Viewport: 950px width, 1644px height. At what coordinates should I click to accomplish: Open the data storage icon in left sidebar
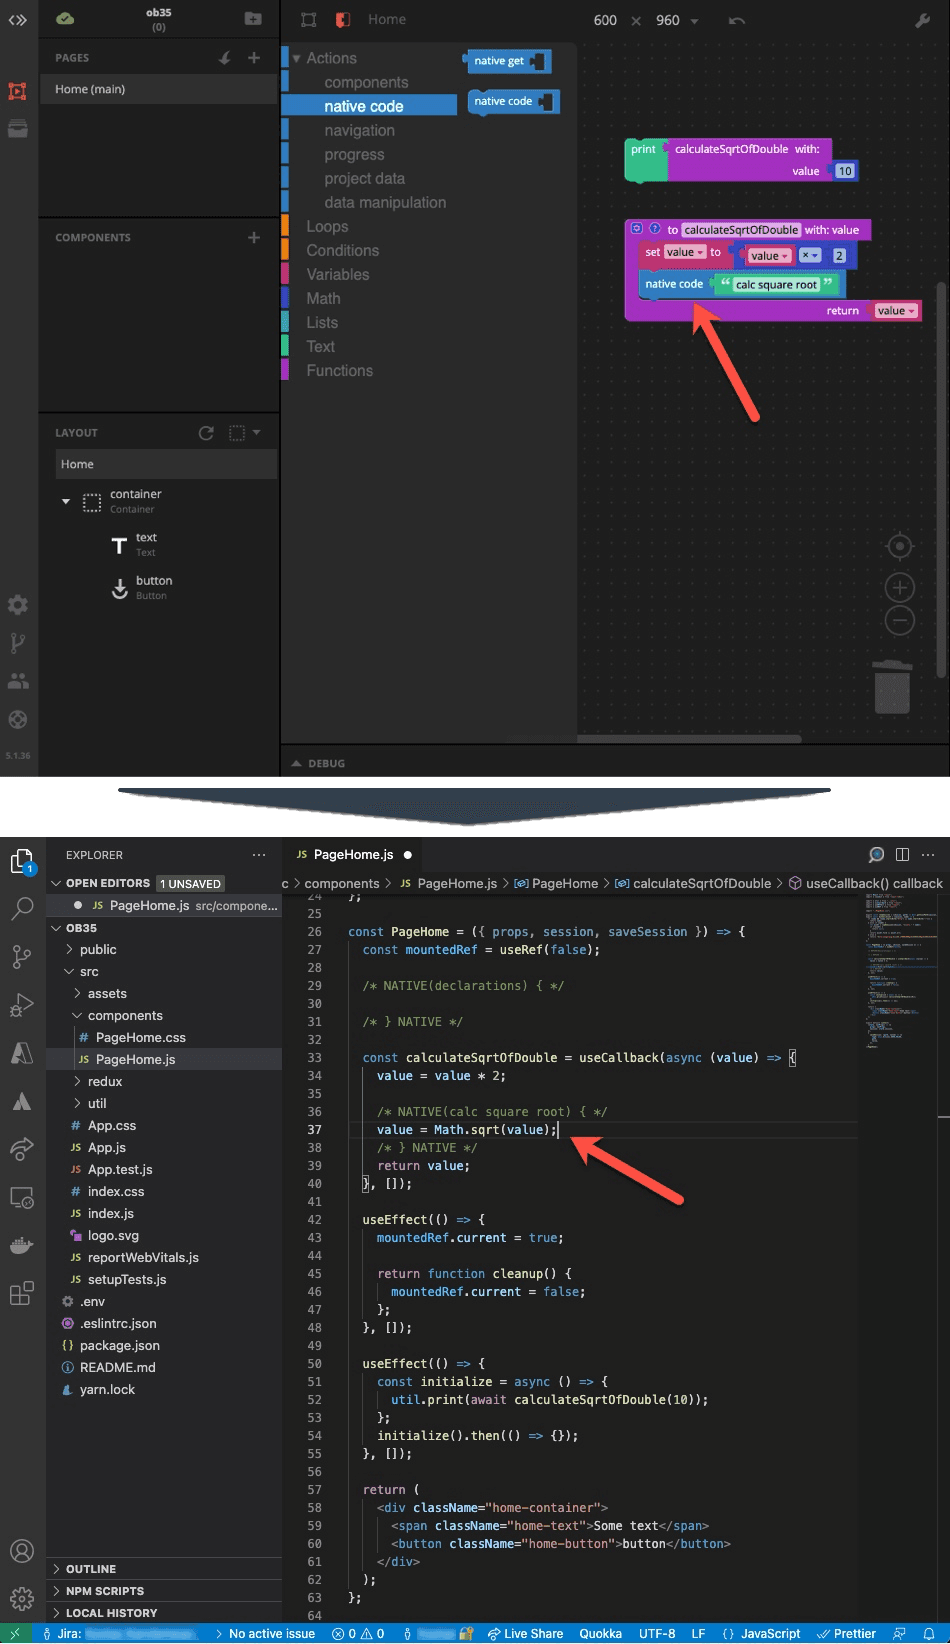pos(18,128)
